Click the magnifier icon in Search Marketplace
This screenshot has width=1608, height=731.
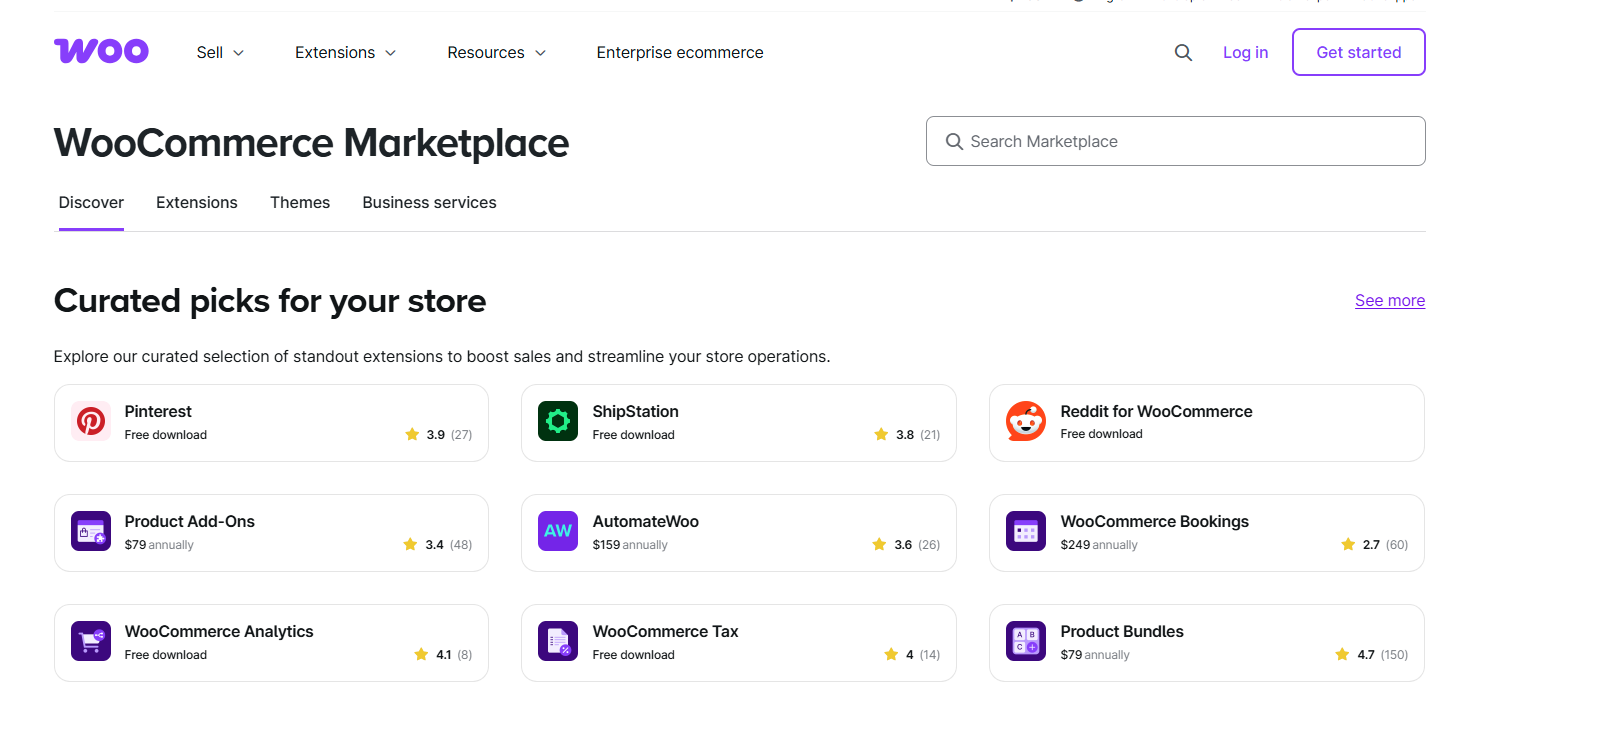954,142
